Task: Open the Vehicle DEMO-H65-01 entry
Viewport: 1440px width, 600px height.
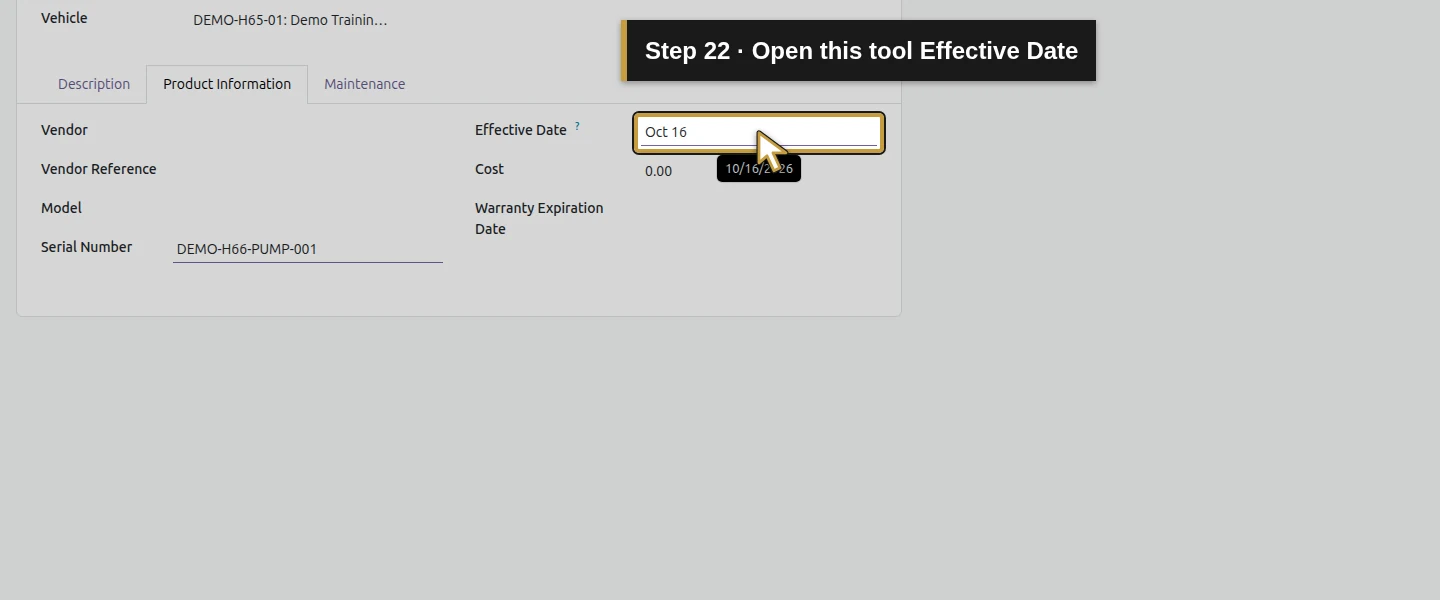Action: [290, 20]
